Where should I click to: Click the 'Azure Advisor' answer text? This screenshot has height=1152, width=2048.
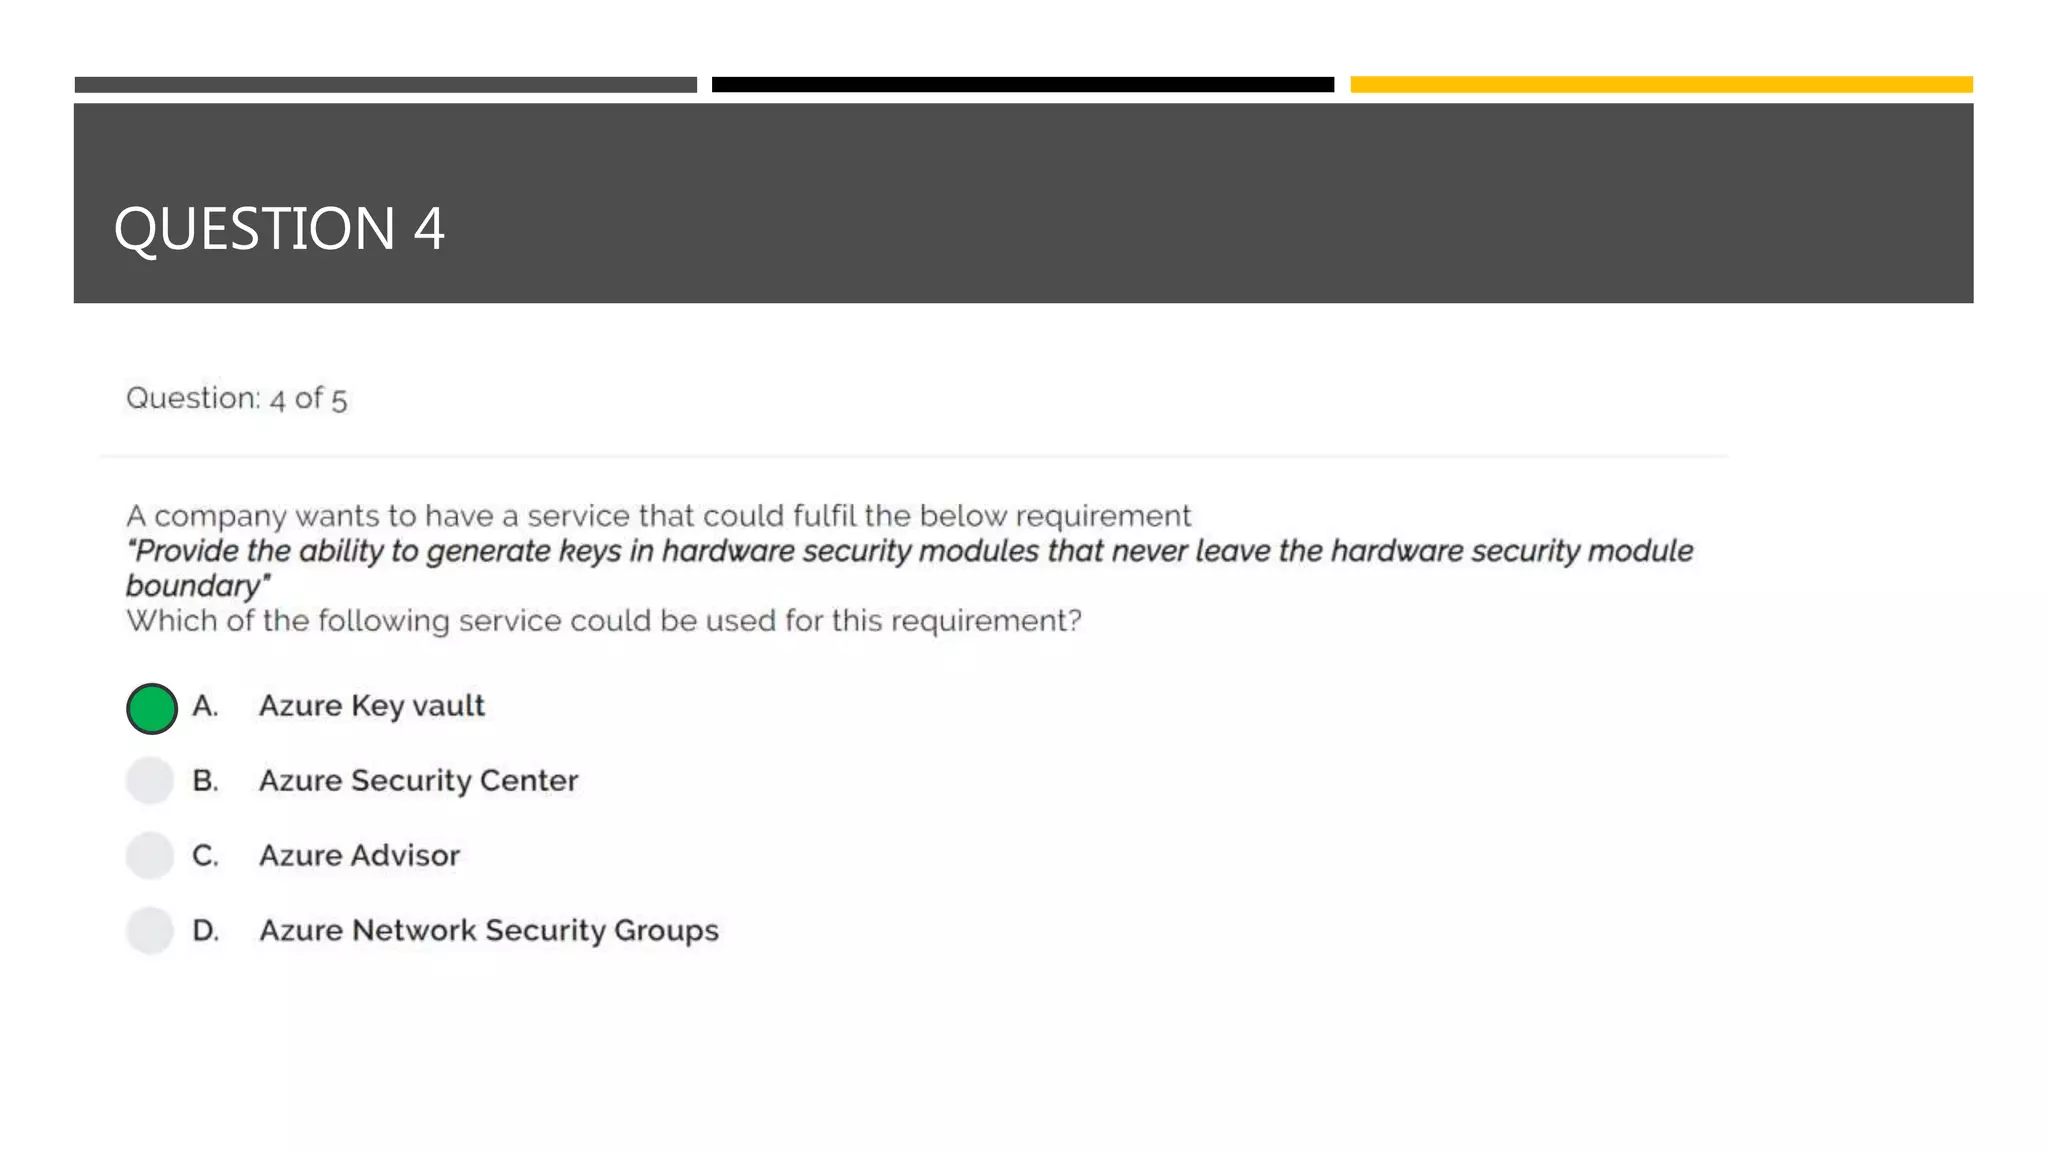pyautogui.click(x=359, y=856)
